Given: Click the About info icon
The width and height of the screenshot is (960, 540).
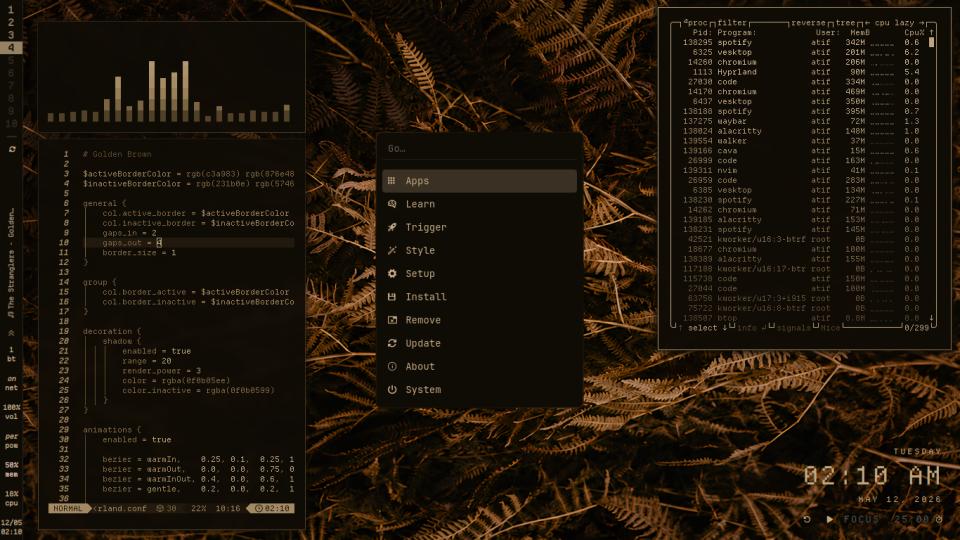Looking at the screenshot, I should [x=392, y=367].
